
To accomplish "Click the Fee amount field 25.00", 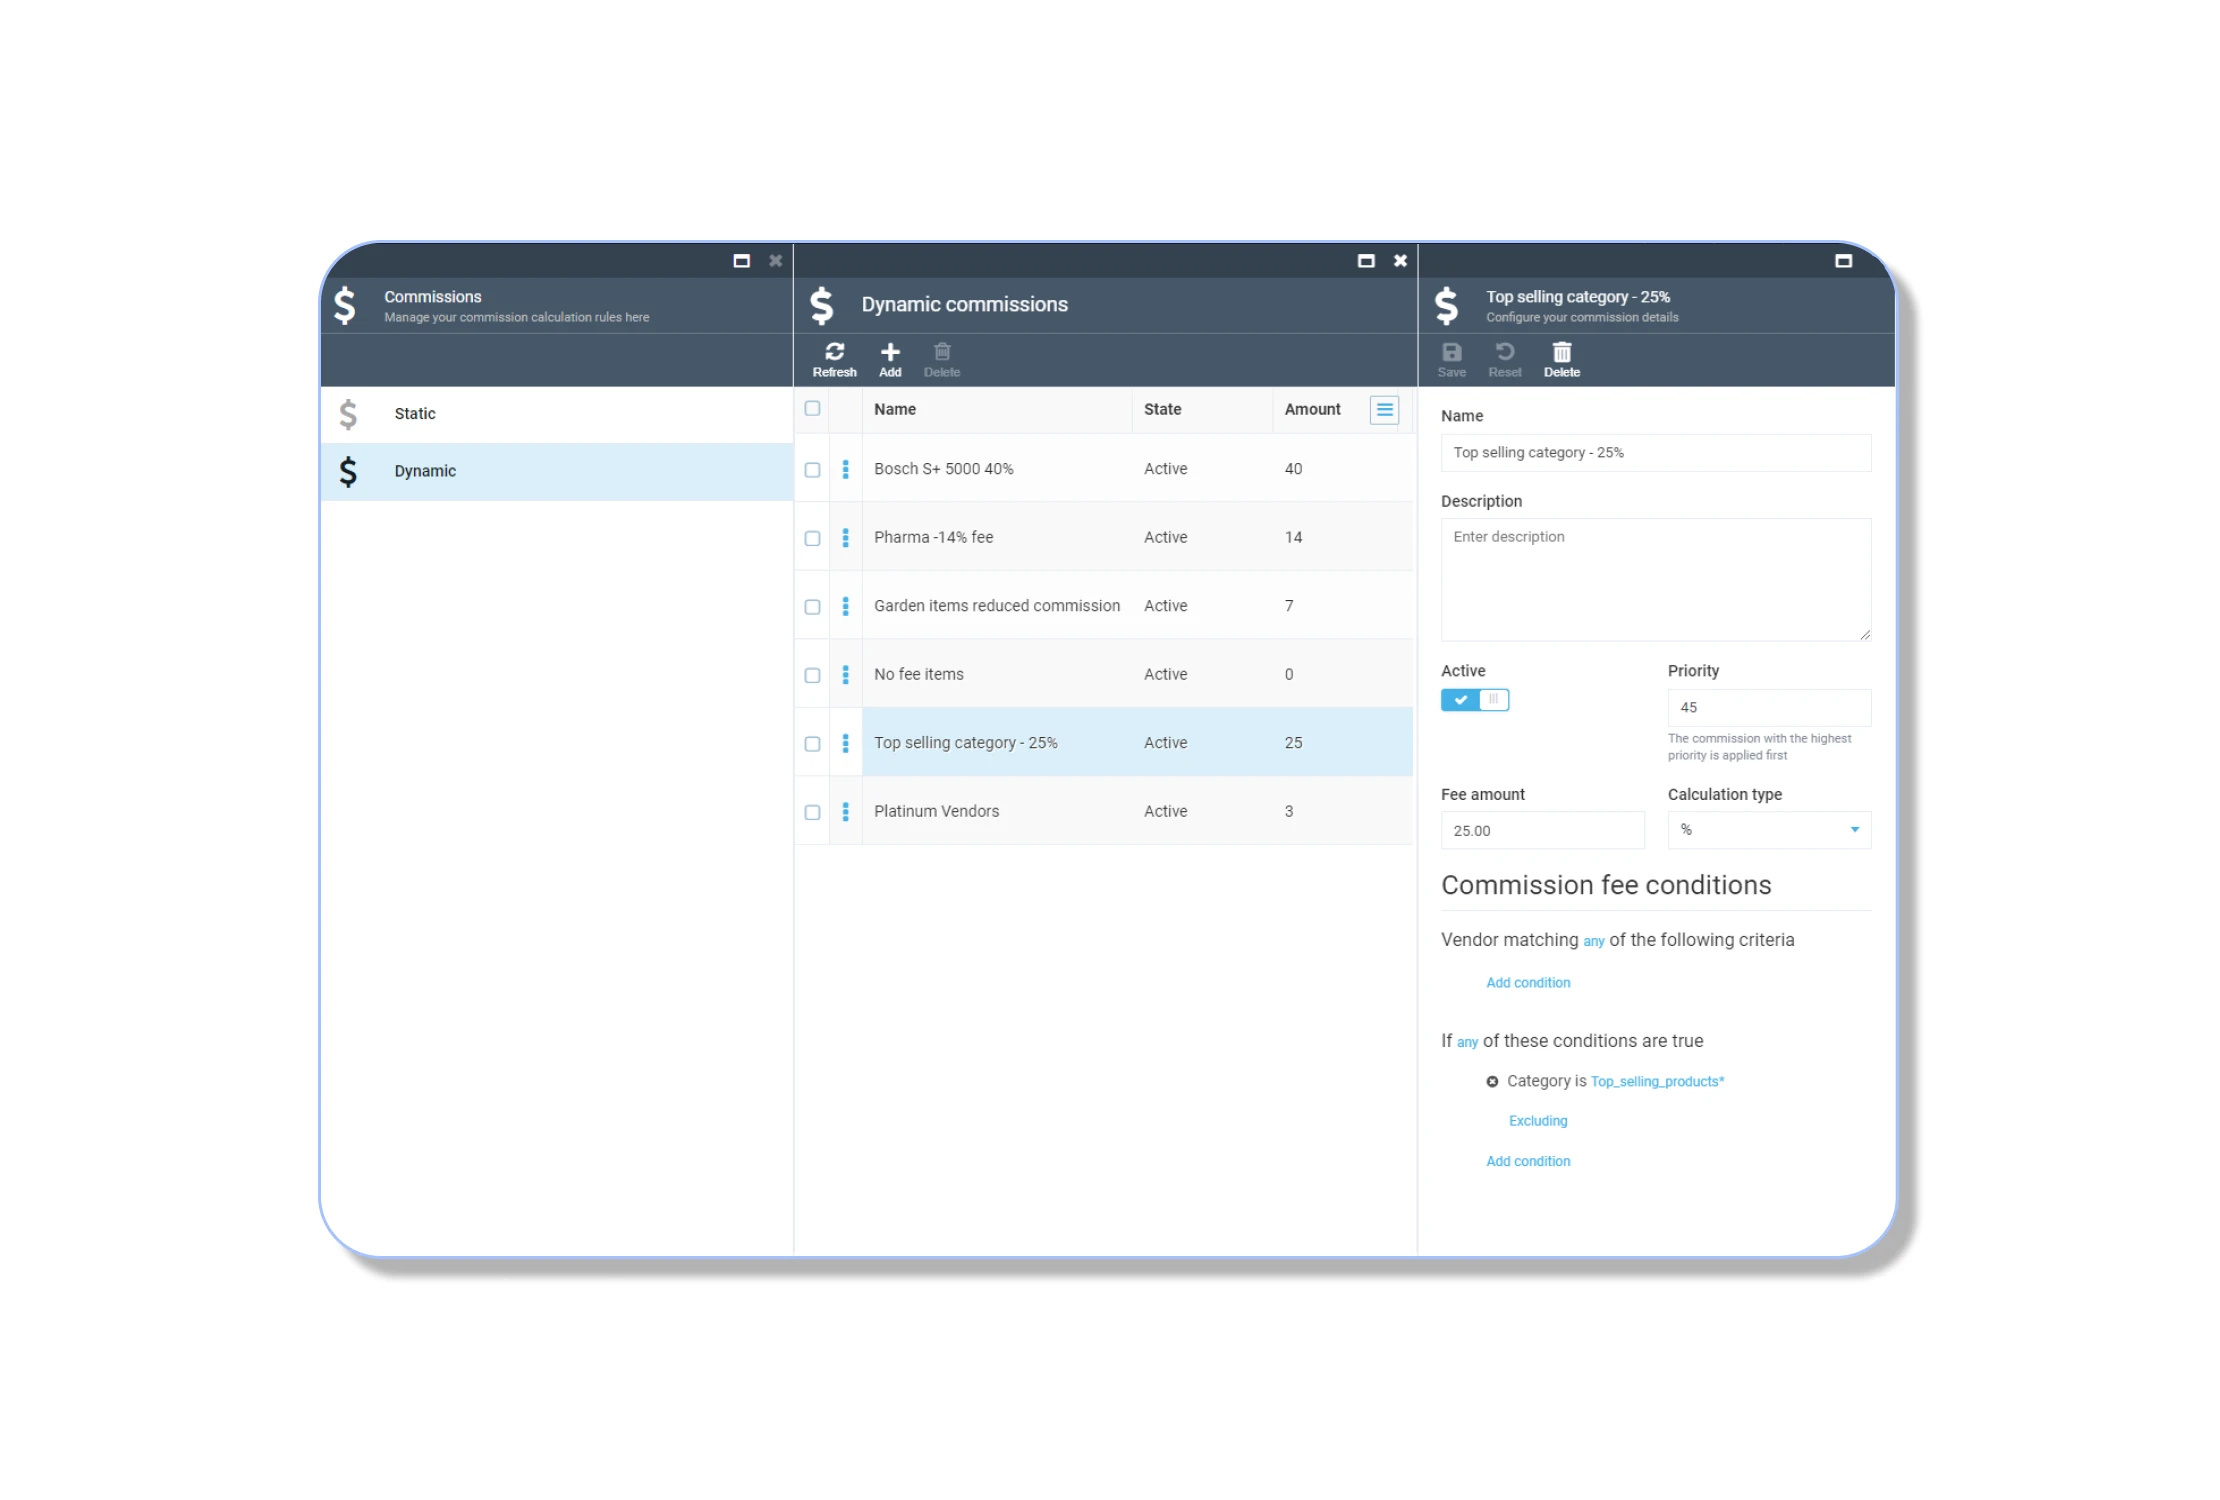I will click(1542, 831).
